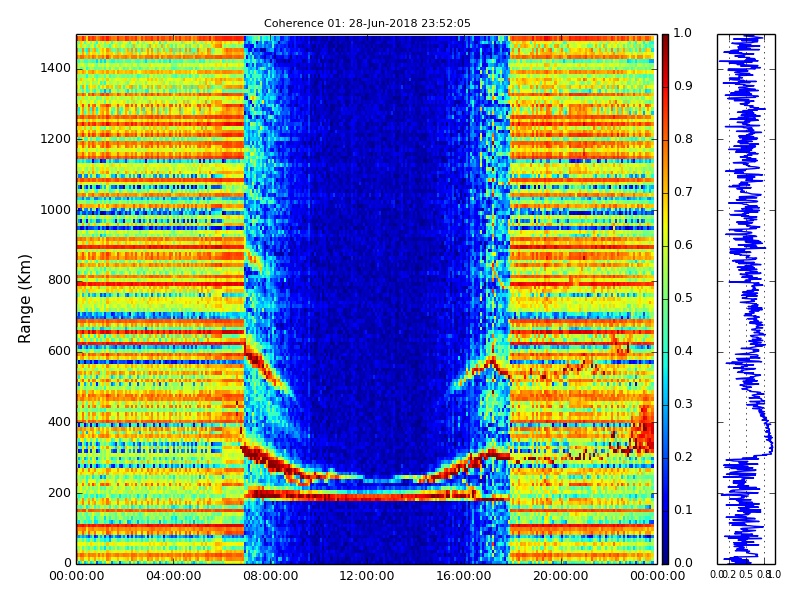Click the 400 range tick label
Screen dimensions: 800x600
click(59, 422)
